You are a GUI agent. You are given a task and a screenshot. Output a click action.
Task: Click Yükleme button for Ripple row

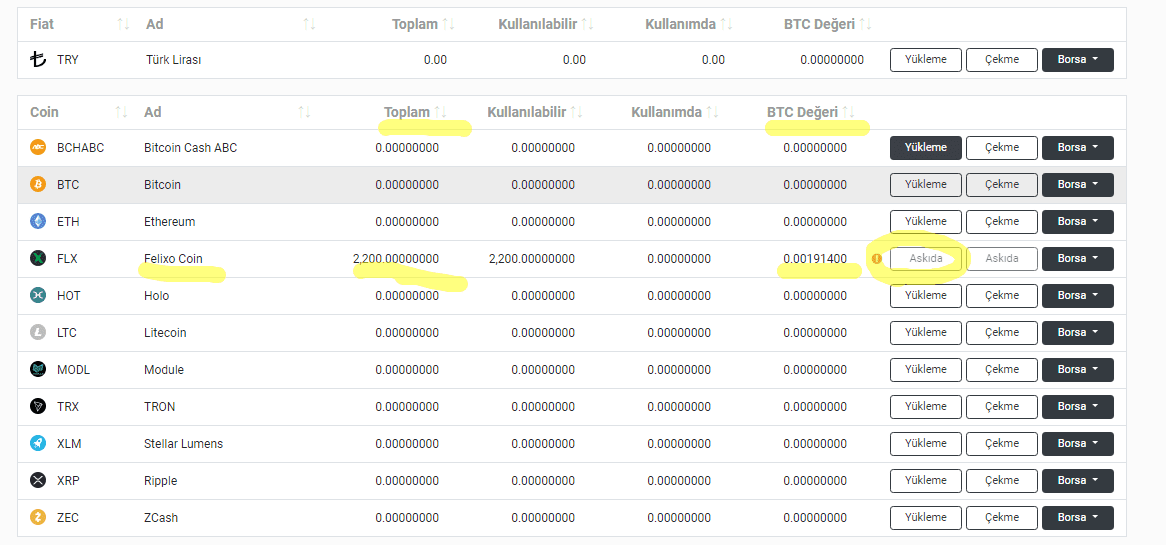pyautogui.click(x=926, y=480)
